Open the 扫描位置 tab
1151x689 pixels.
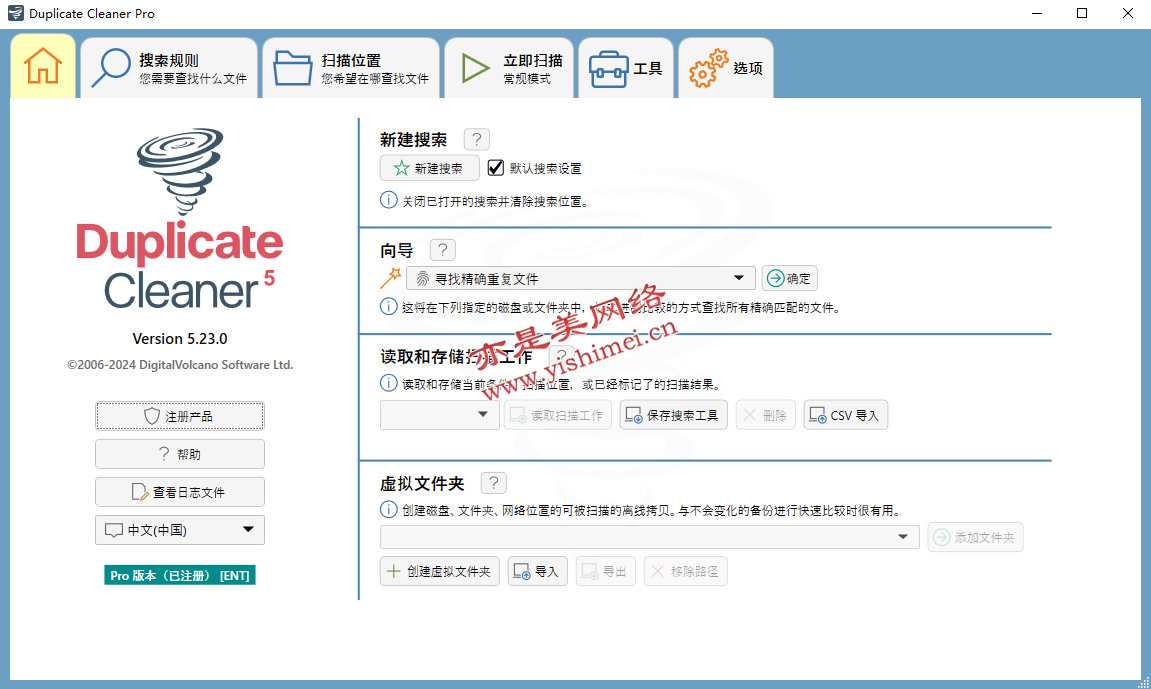click(351, 68)
